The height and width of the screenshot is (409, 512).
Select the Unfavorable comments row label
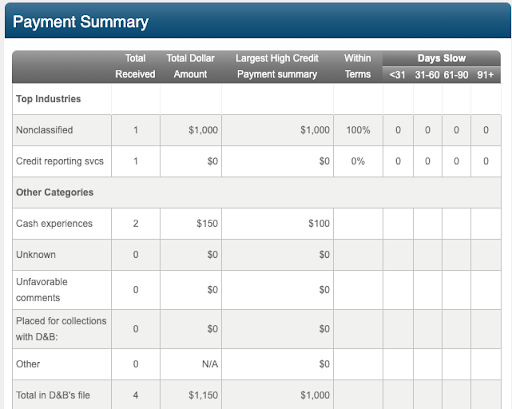(x=42, y=290)
